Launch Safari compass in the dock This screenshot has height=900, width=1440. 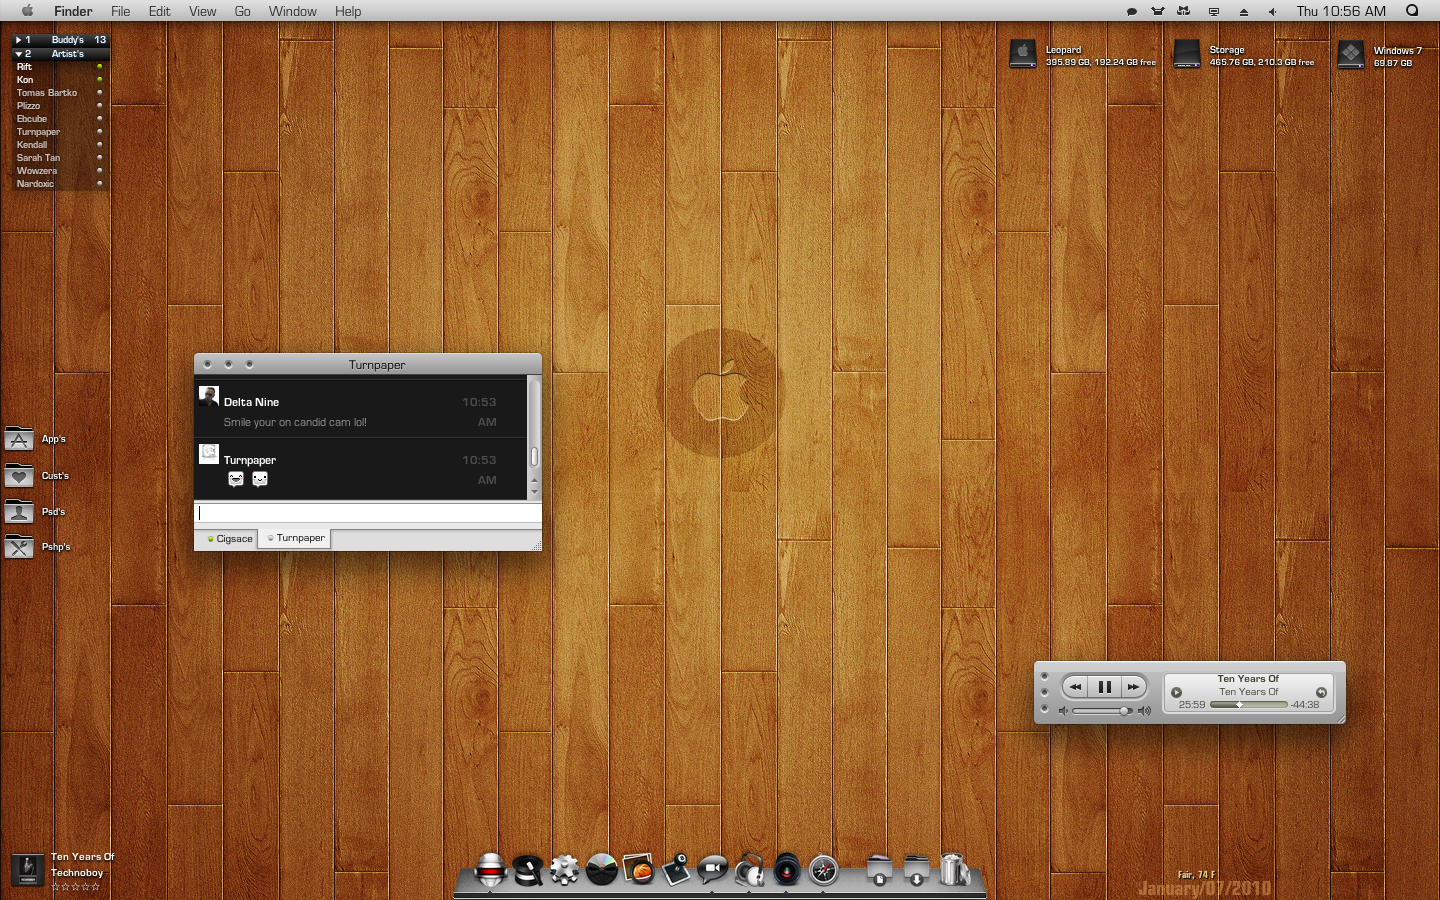tap(824, 870)
